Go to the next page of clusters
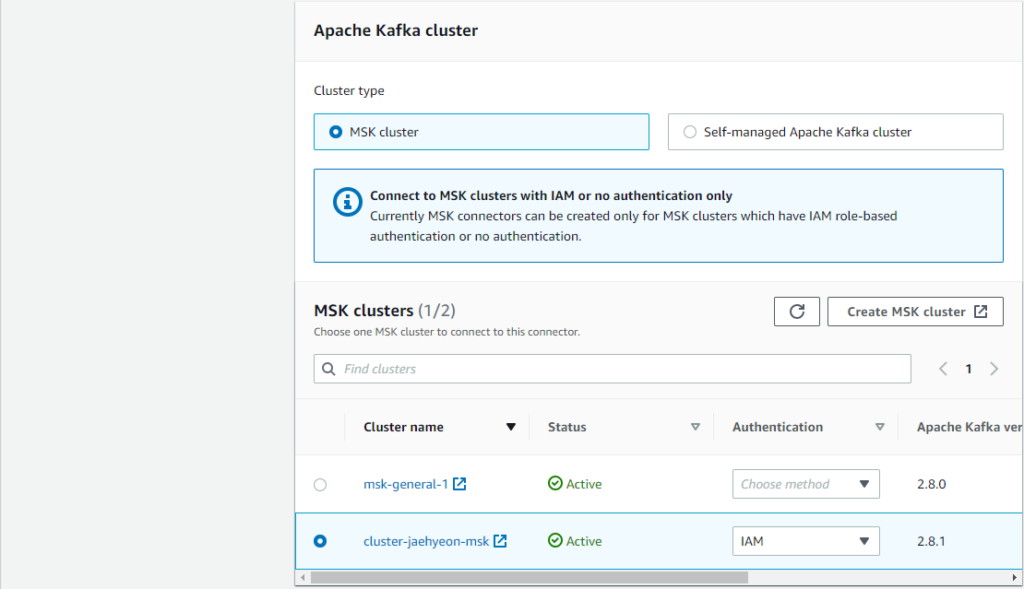 (994, 368)
